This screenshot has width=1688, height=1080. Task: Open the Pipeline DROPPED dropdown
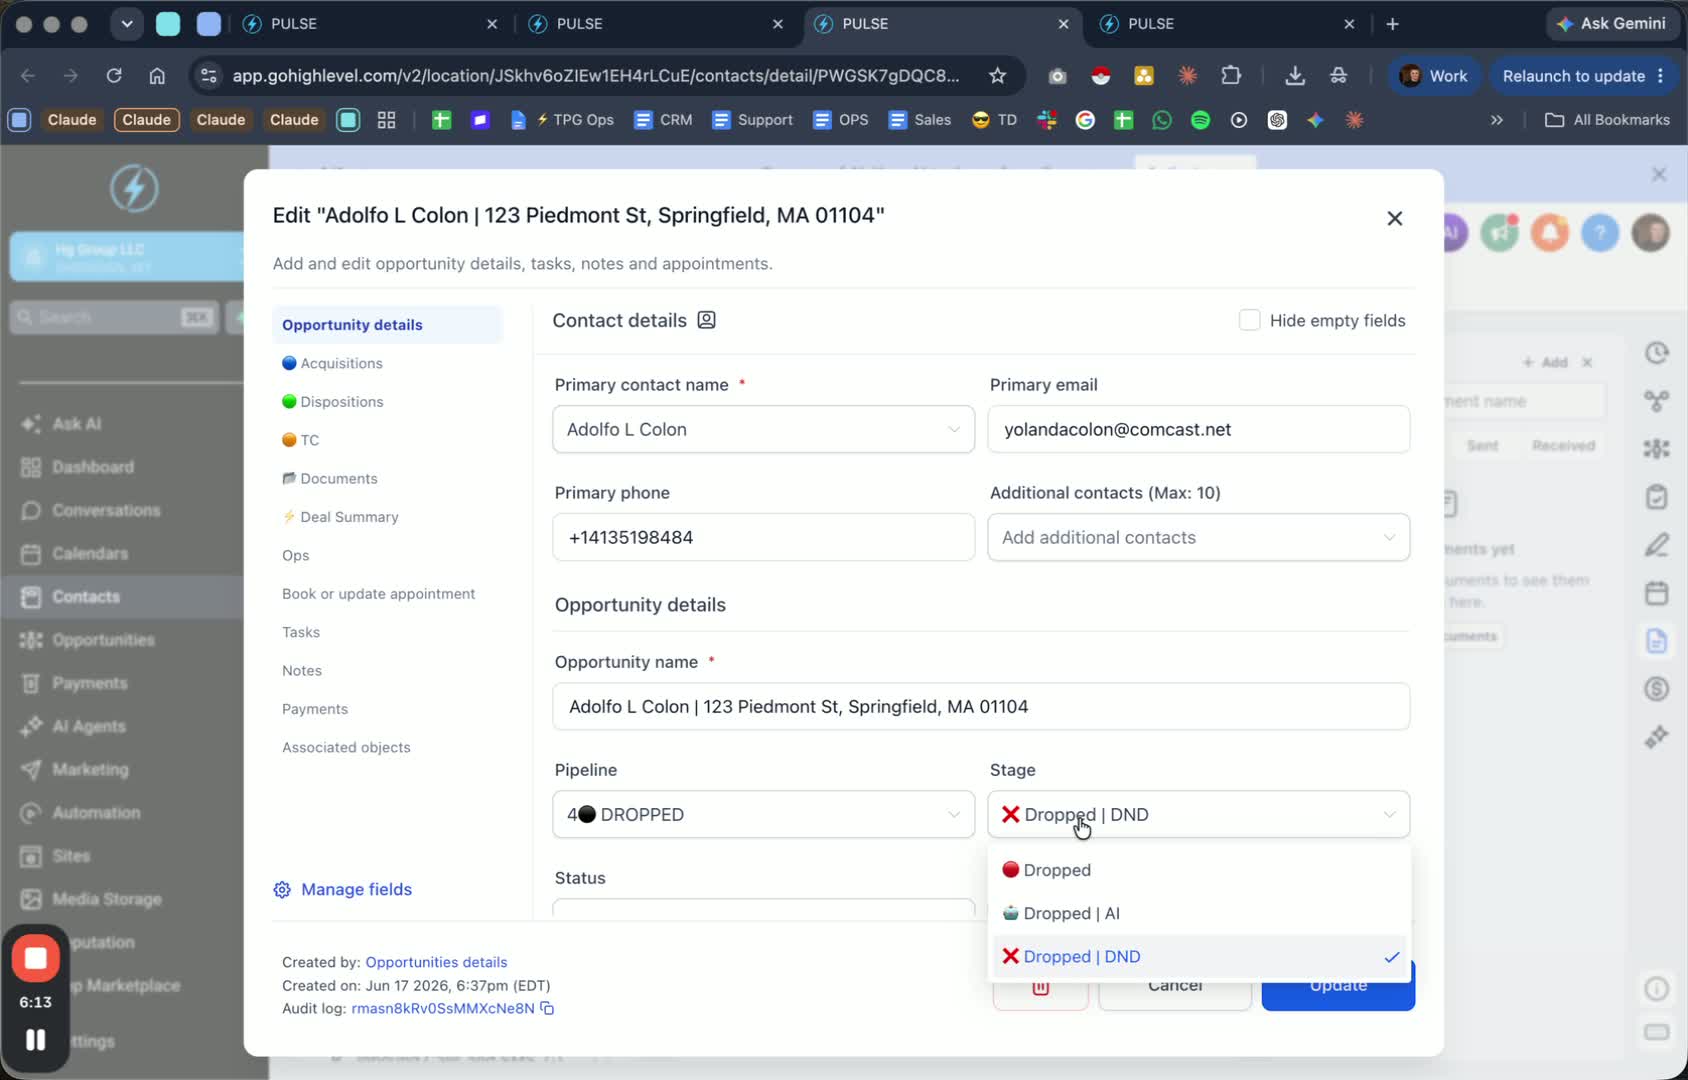[763, 814]
